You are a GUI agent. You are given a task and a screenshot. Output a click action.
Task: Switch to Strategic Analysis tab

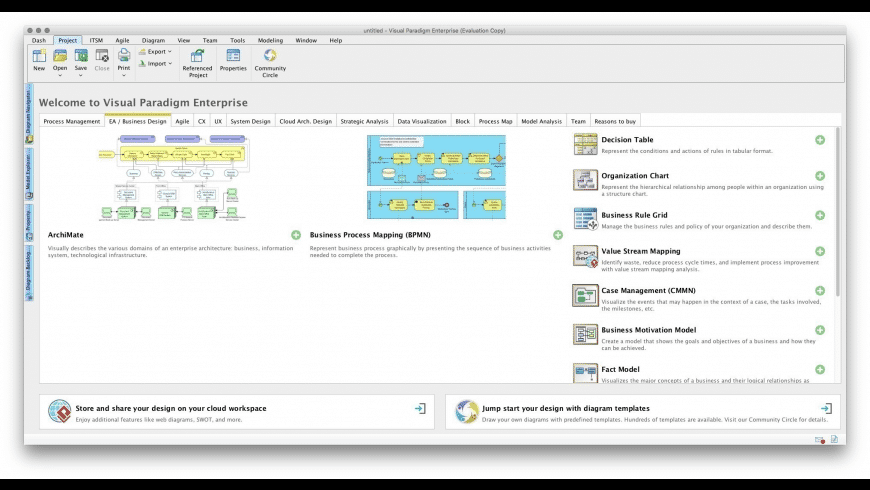coord(365,121)
